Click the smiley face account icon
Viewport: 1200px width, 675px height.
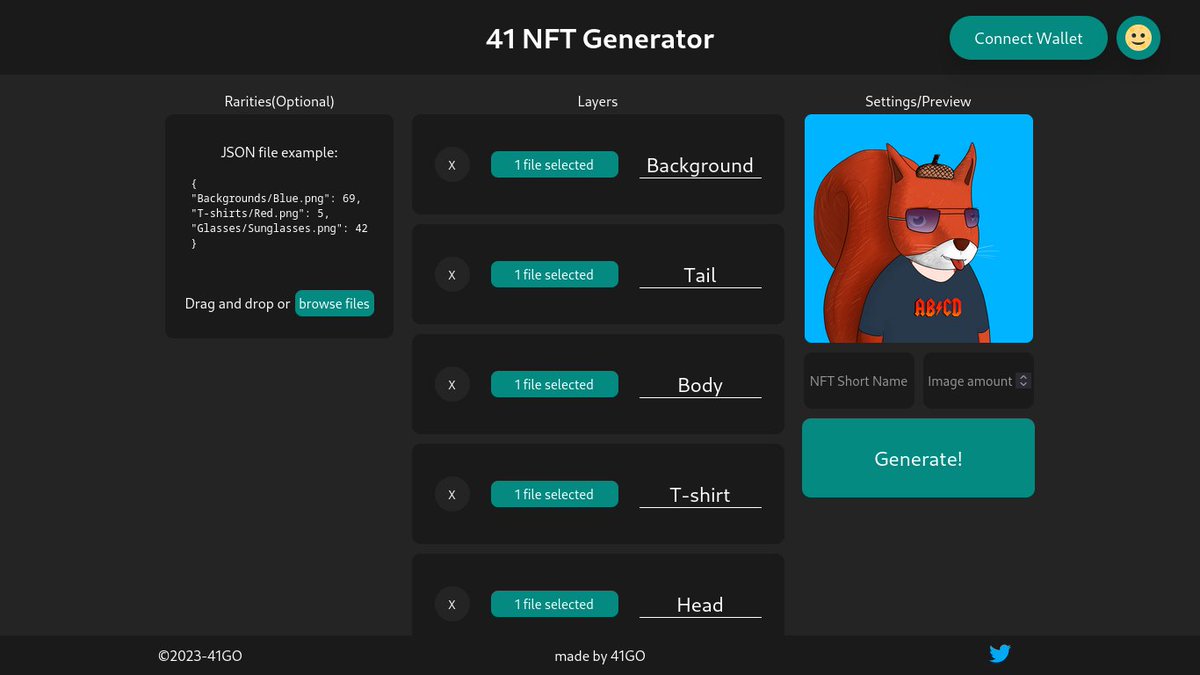(1138, 38)
